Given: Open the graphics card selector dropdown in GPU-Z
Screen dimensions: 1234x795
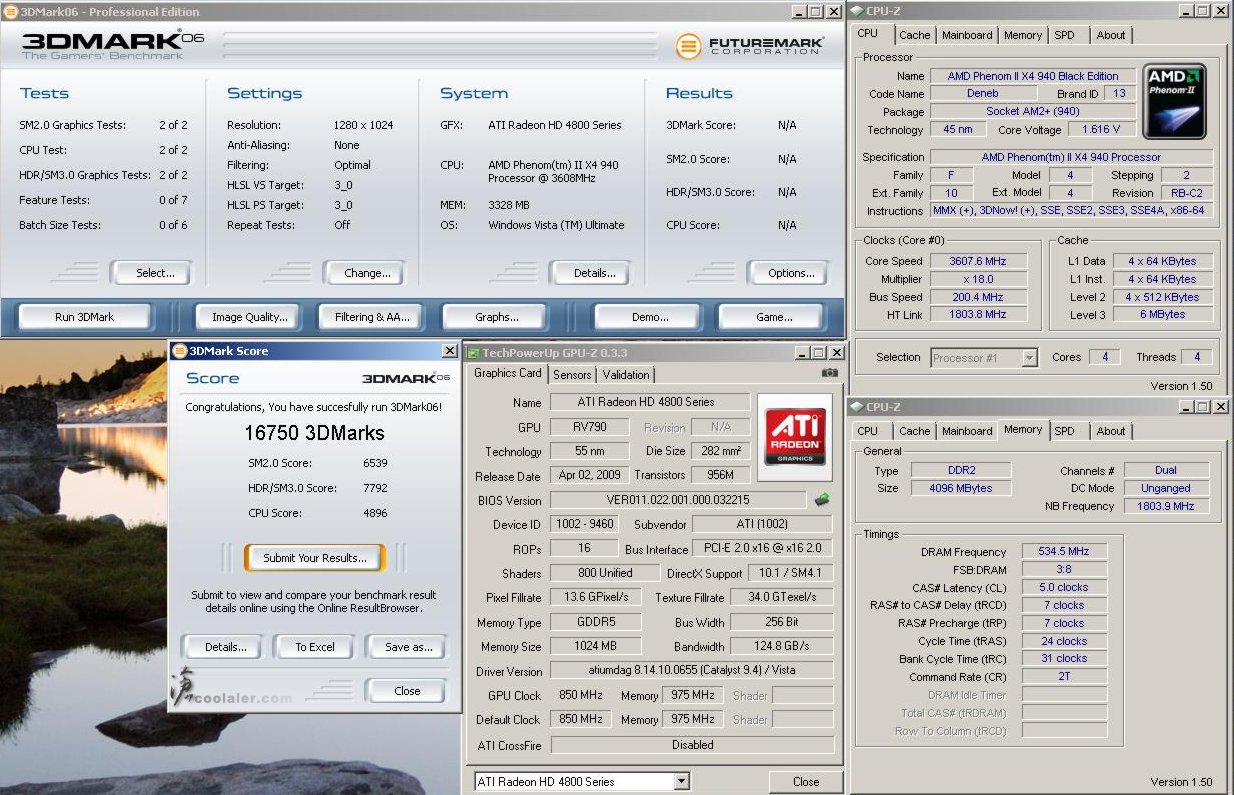Looking at the screenshot, I should (x=681, y=781).
